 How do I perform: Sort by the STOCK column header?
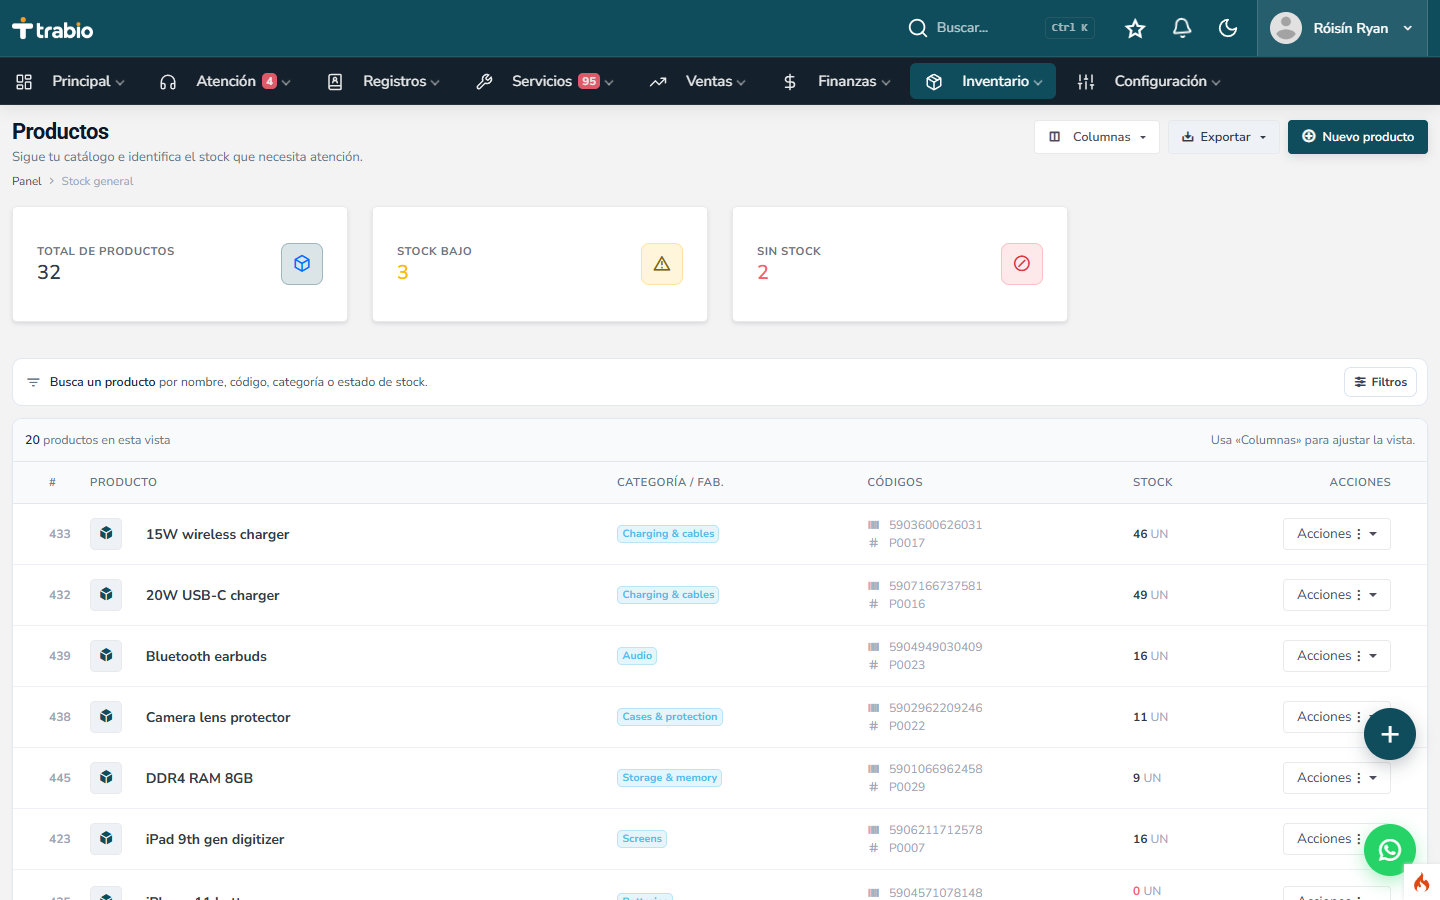pyautogui.click(x=1153, y=482)
